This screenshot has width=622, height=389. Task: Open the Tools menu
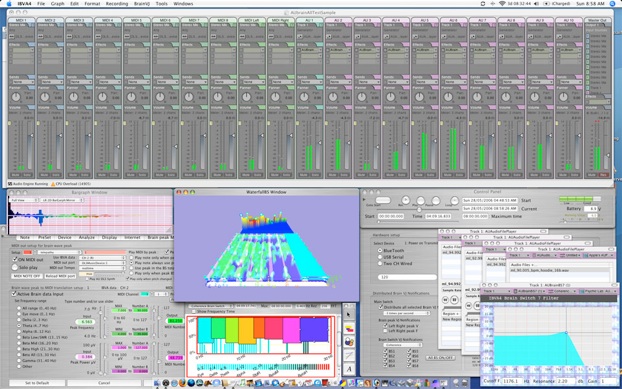coord(161,4)
